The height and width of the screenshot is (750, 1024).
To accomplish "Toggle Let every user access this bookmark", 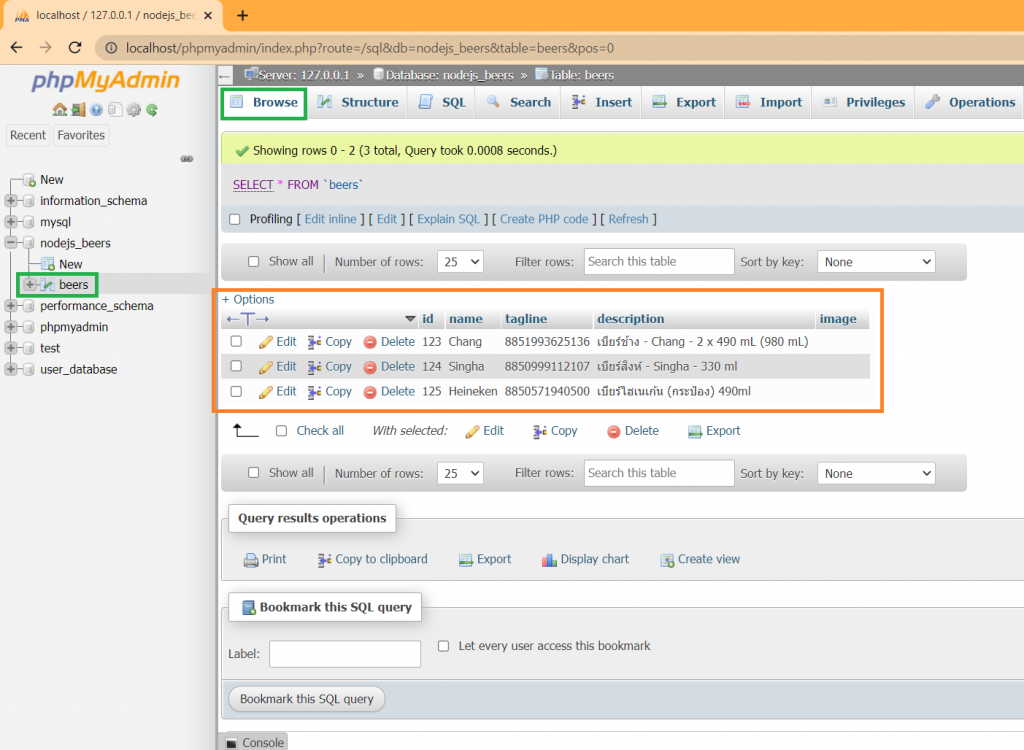I will (443, 646).
